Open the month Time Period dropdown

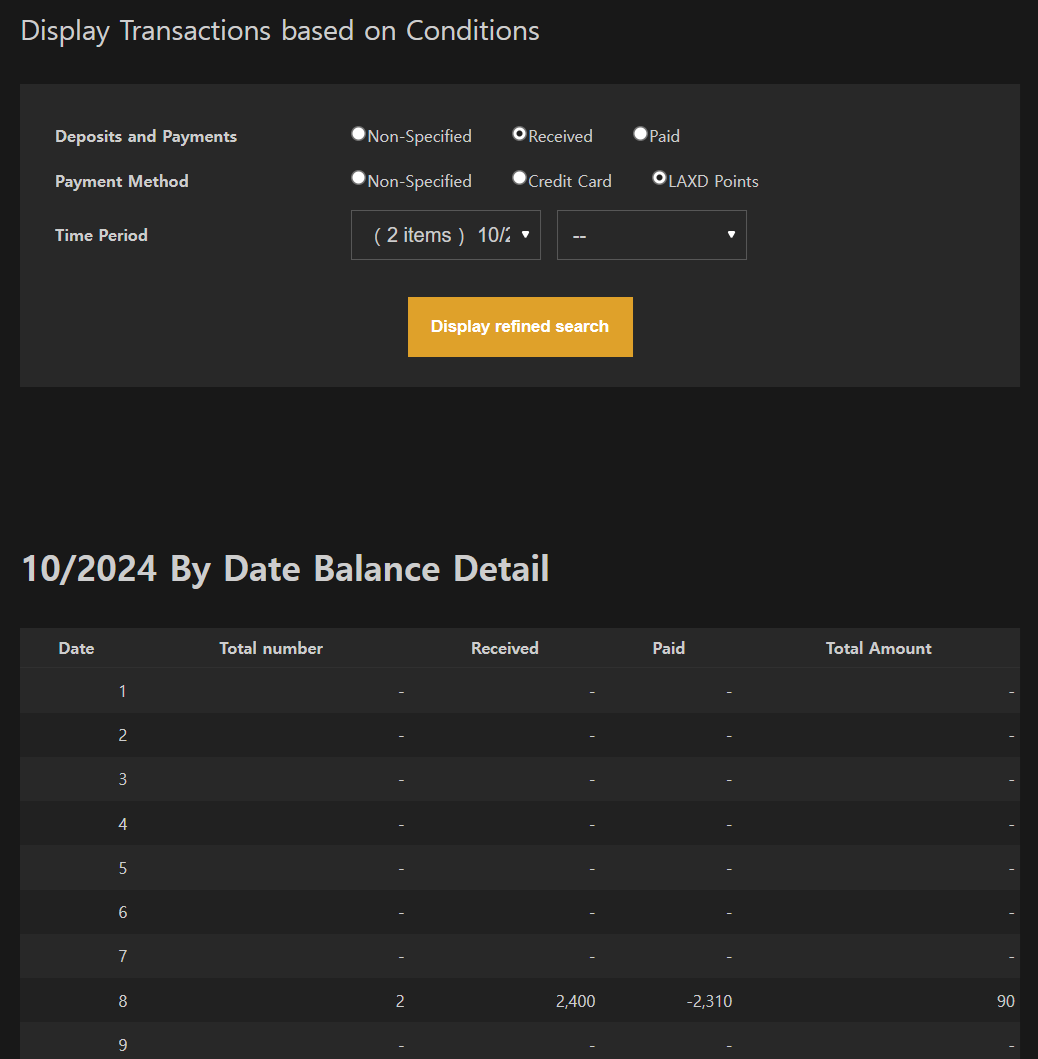(446, 235)
